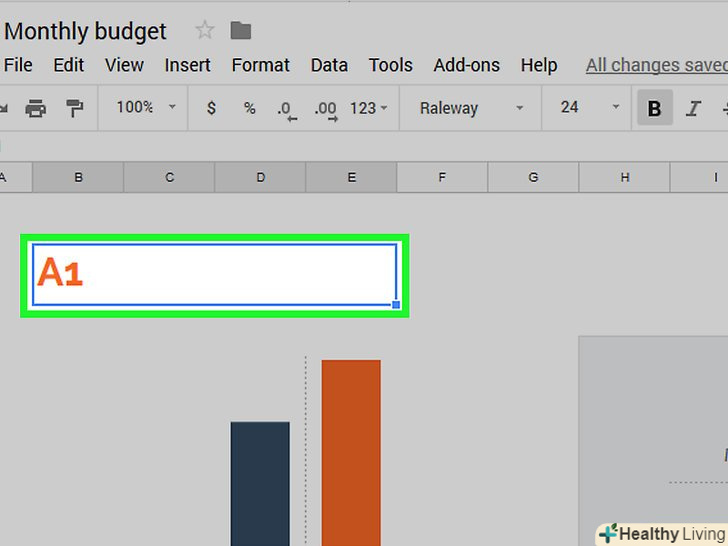Click the blue fill handle of selected cell
Viewport: 728px width, 546px height.
396,305
